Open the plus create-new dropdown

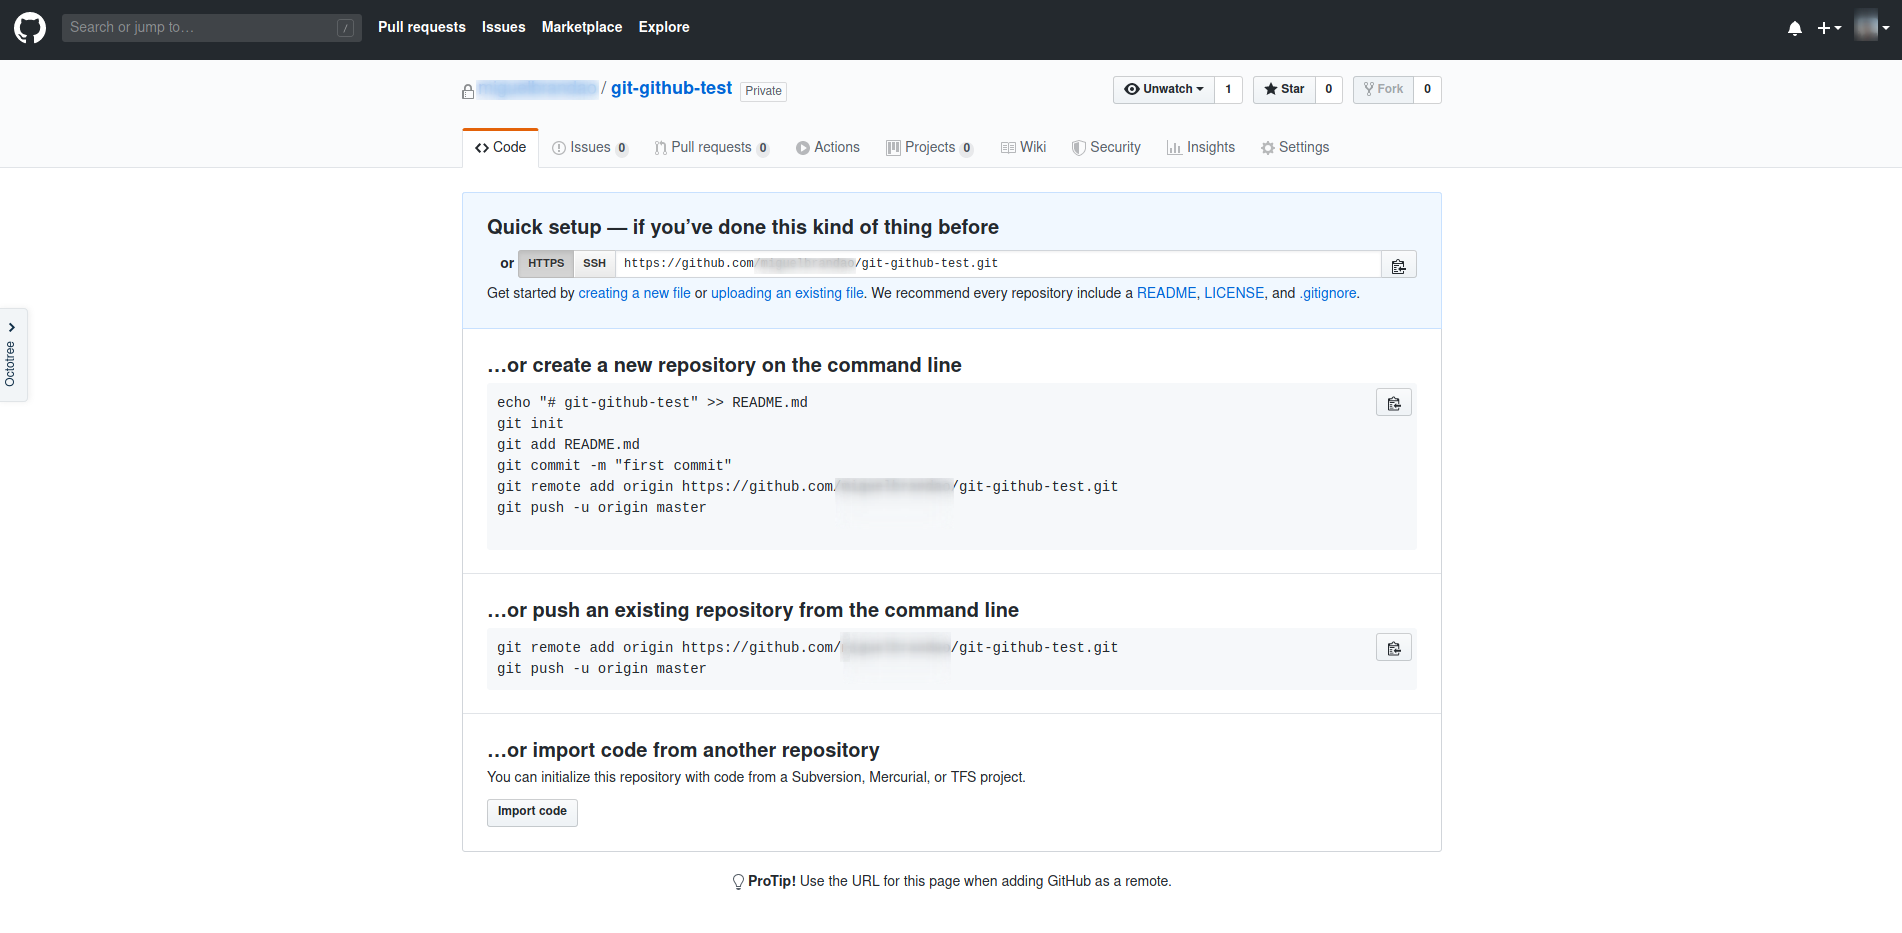click(x=1829, y=28)
